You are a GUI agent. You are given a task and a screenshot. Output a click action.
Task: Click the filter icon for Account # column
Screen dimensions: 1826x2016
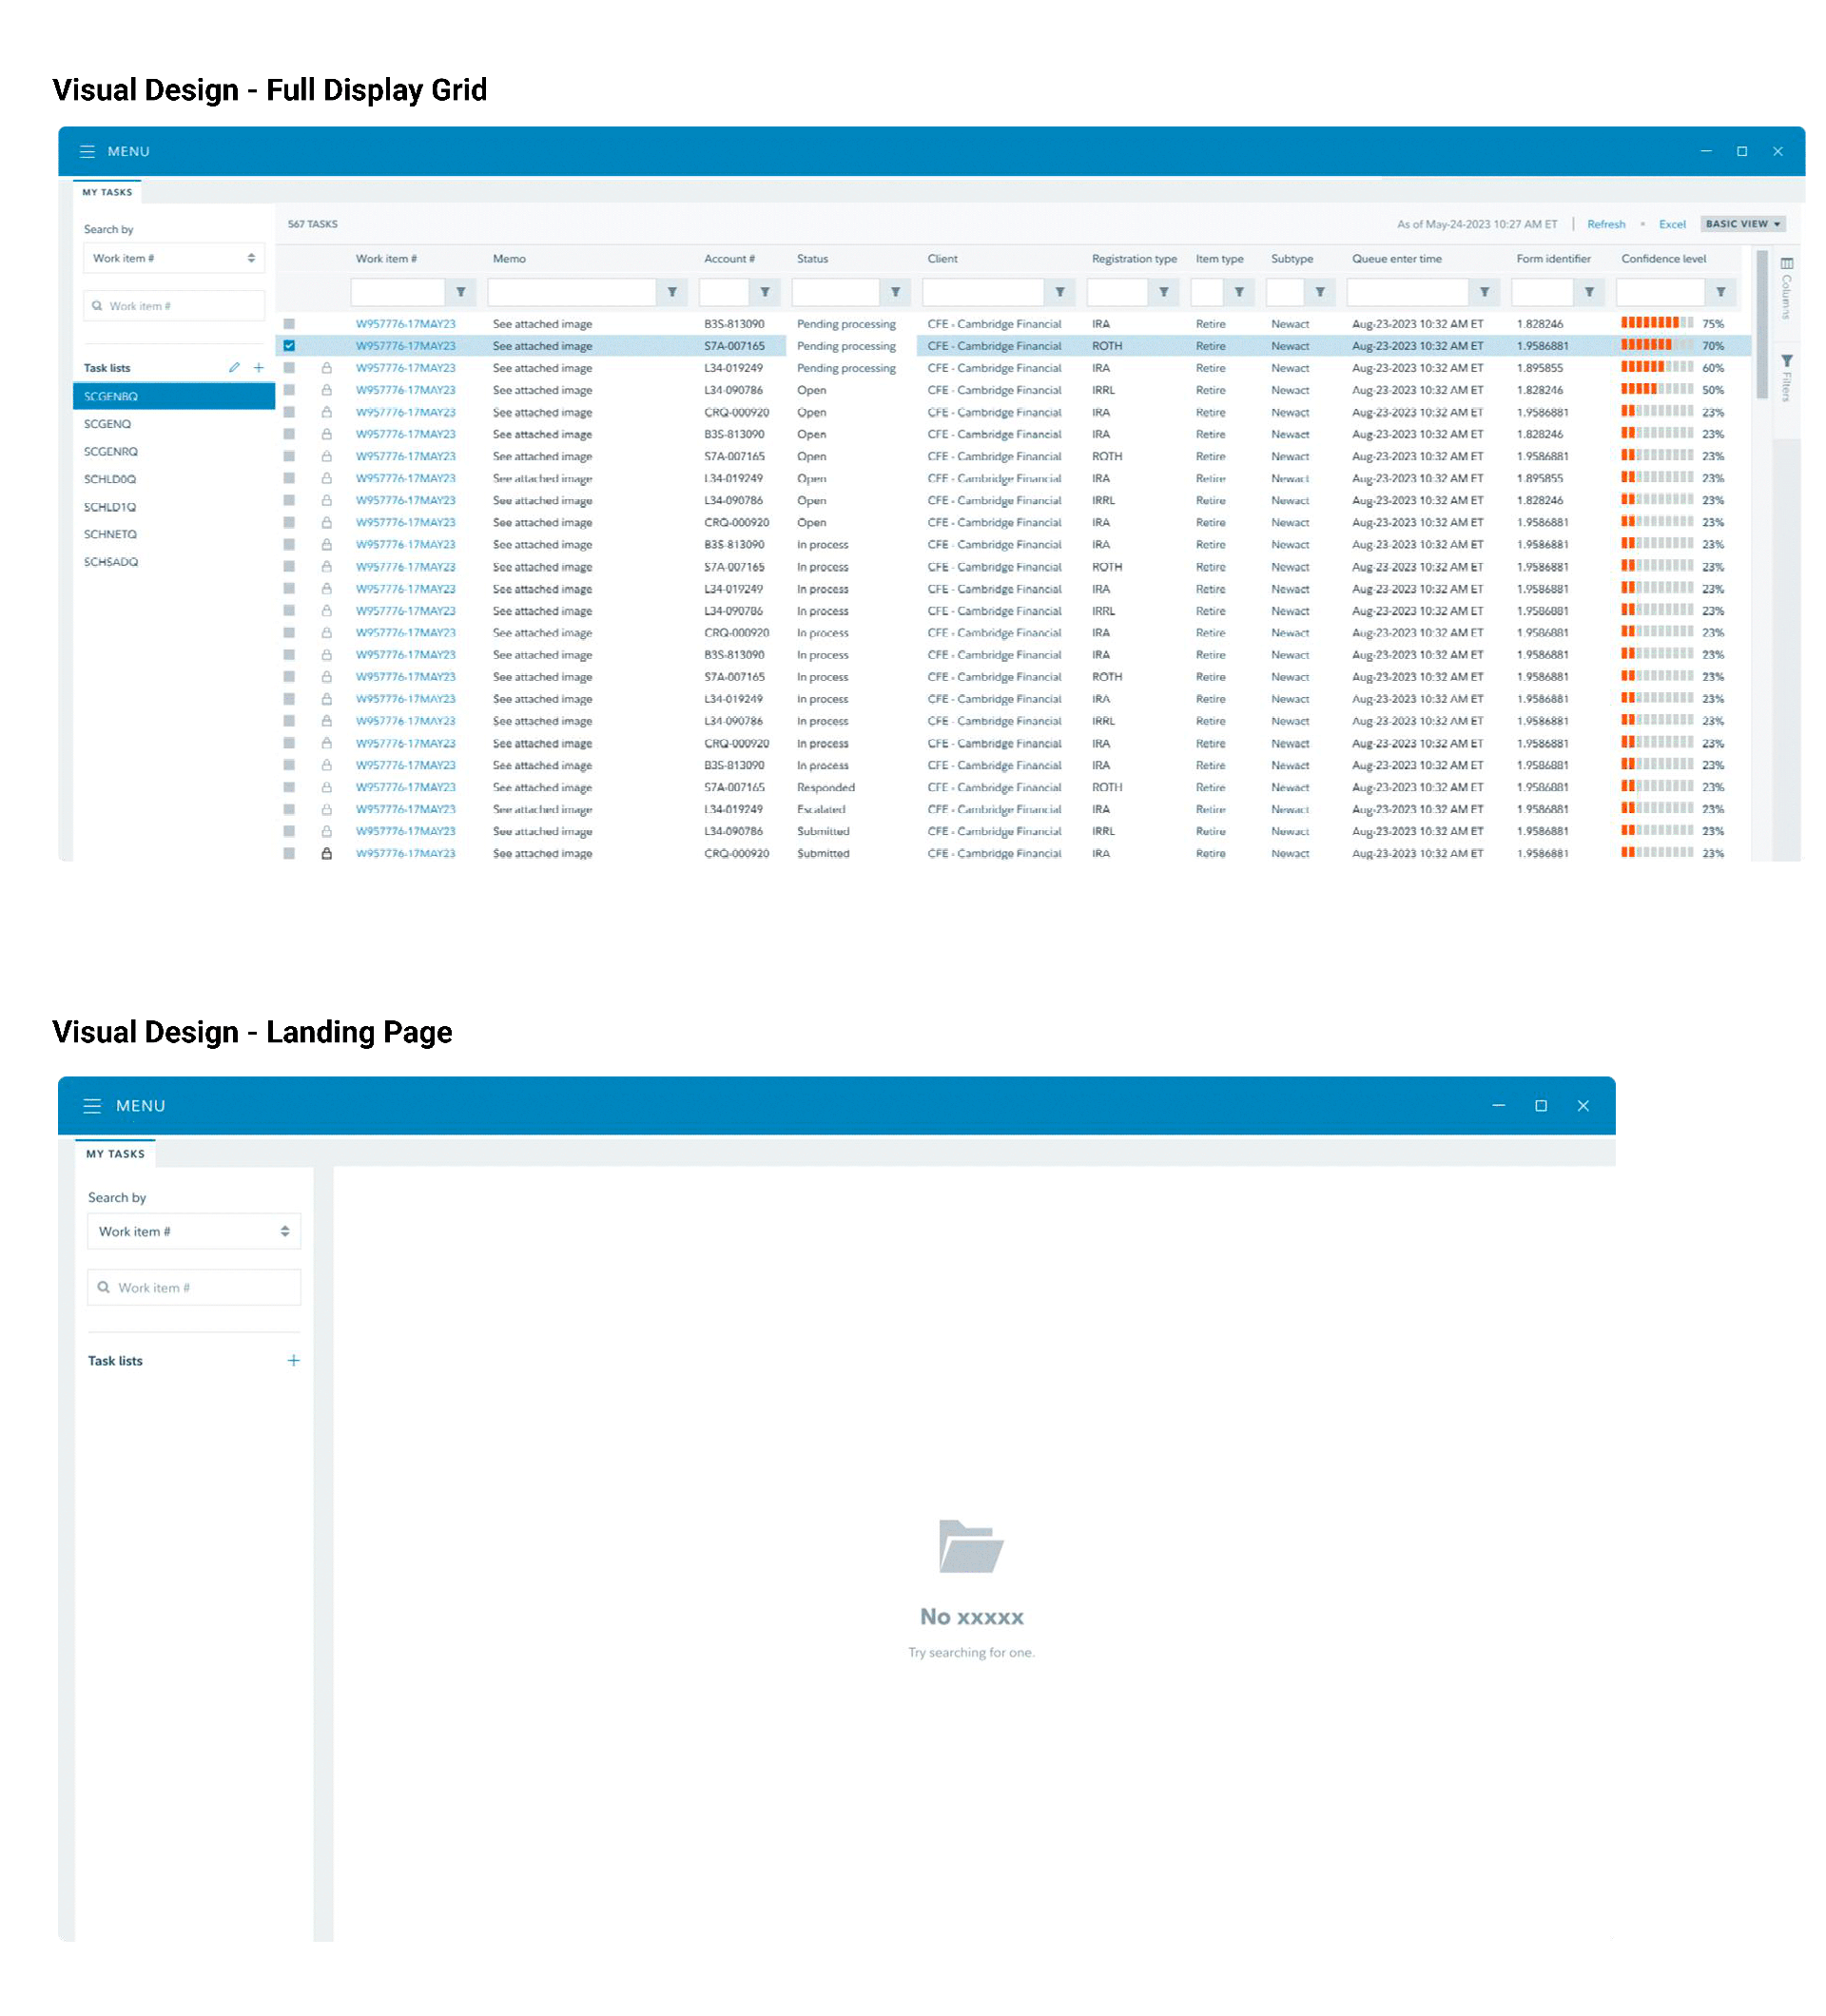click(x=765, y=293)
